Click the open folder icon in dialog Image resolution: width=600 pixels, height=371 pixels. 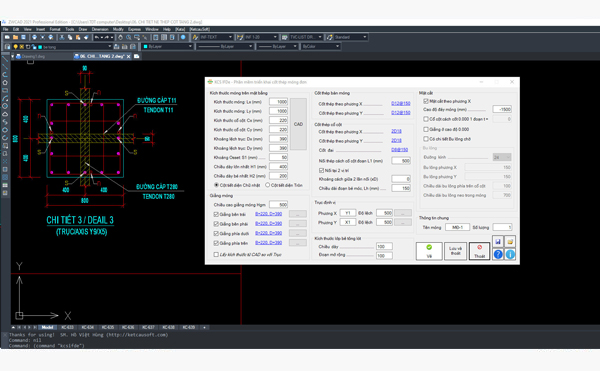pos(510,241)
